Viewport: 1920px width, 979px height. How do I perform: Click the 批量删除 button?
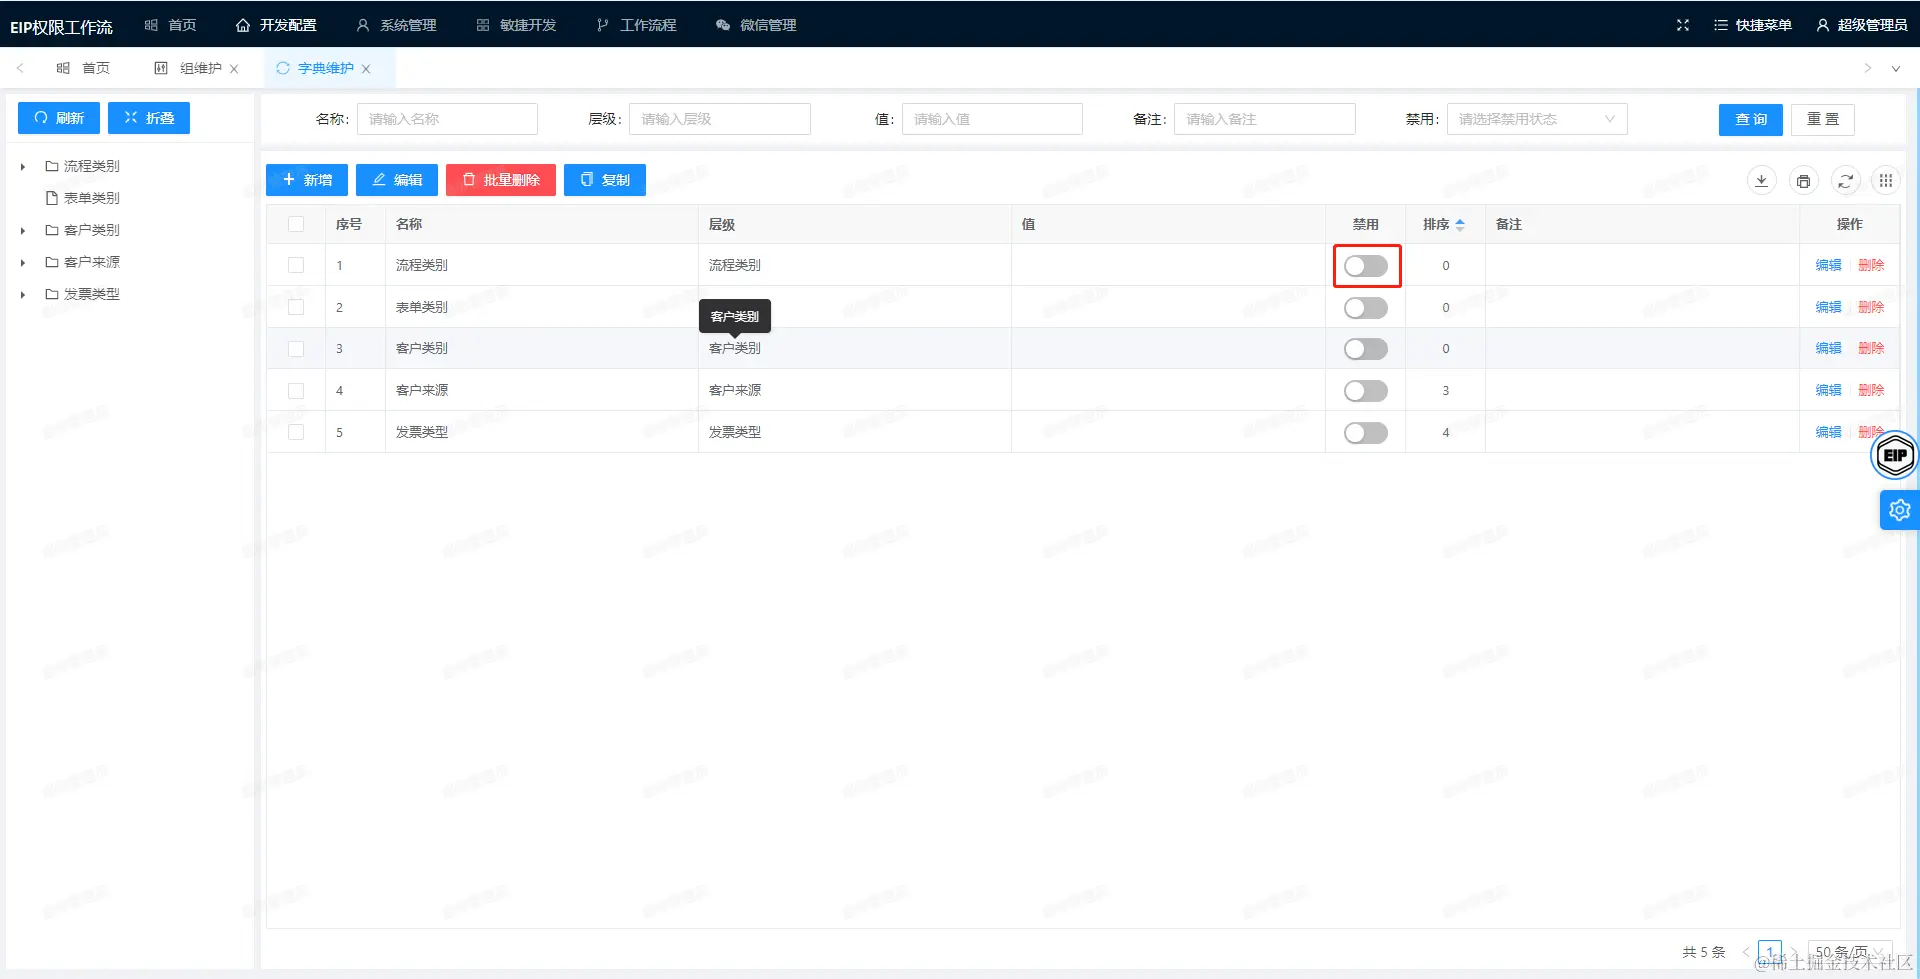tap(501, 180)
